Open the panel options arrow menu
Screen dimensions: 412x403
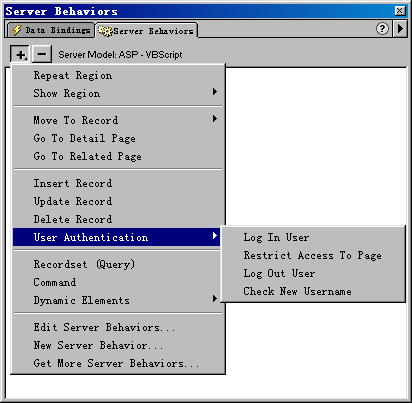pos(400,29)
